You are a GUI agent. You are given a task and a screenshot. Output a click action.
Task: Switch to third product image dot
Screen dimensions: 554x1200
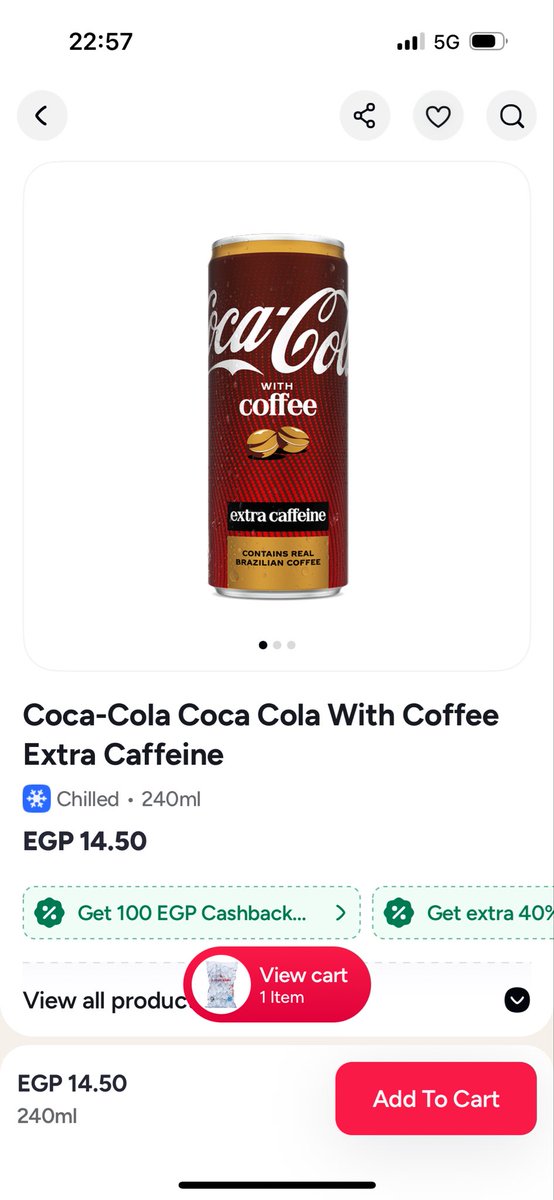pyautogui.click(x=291, y=645)
